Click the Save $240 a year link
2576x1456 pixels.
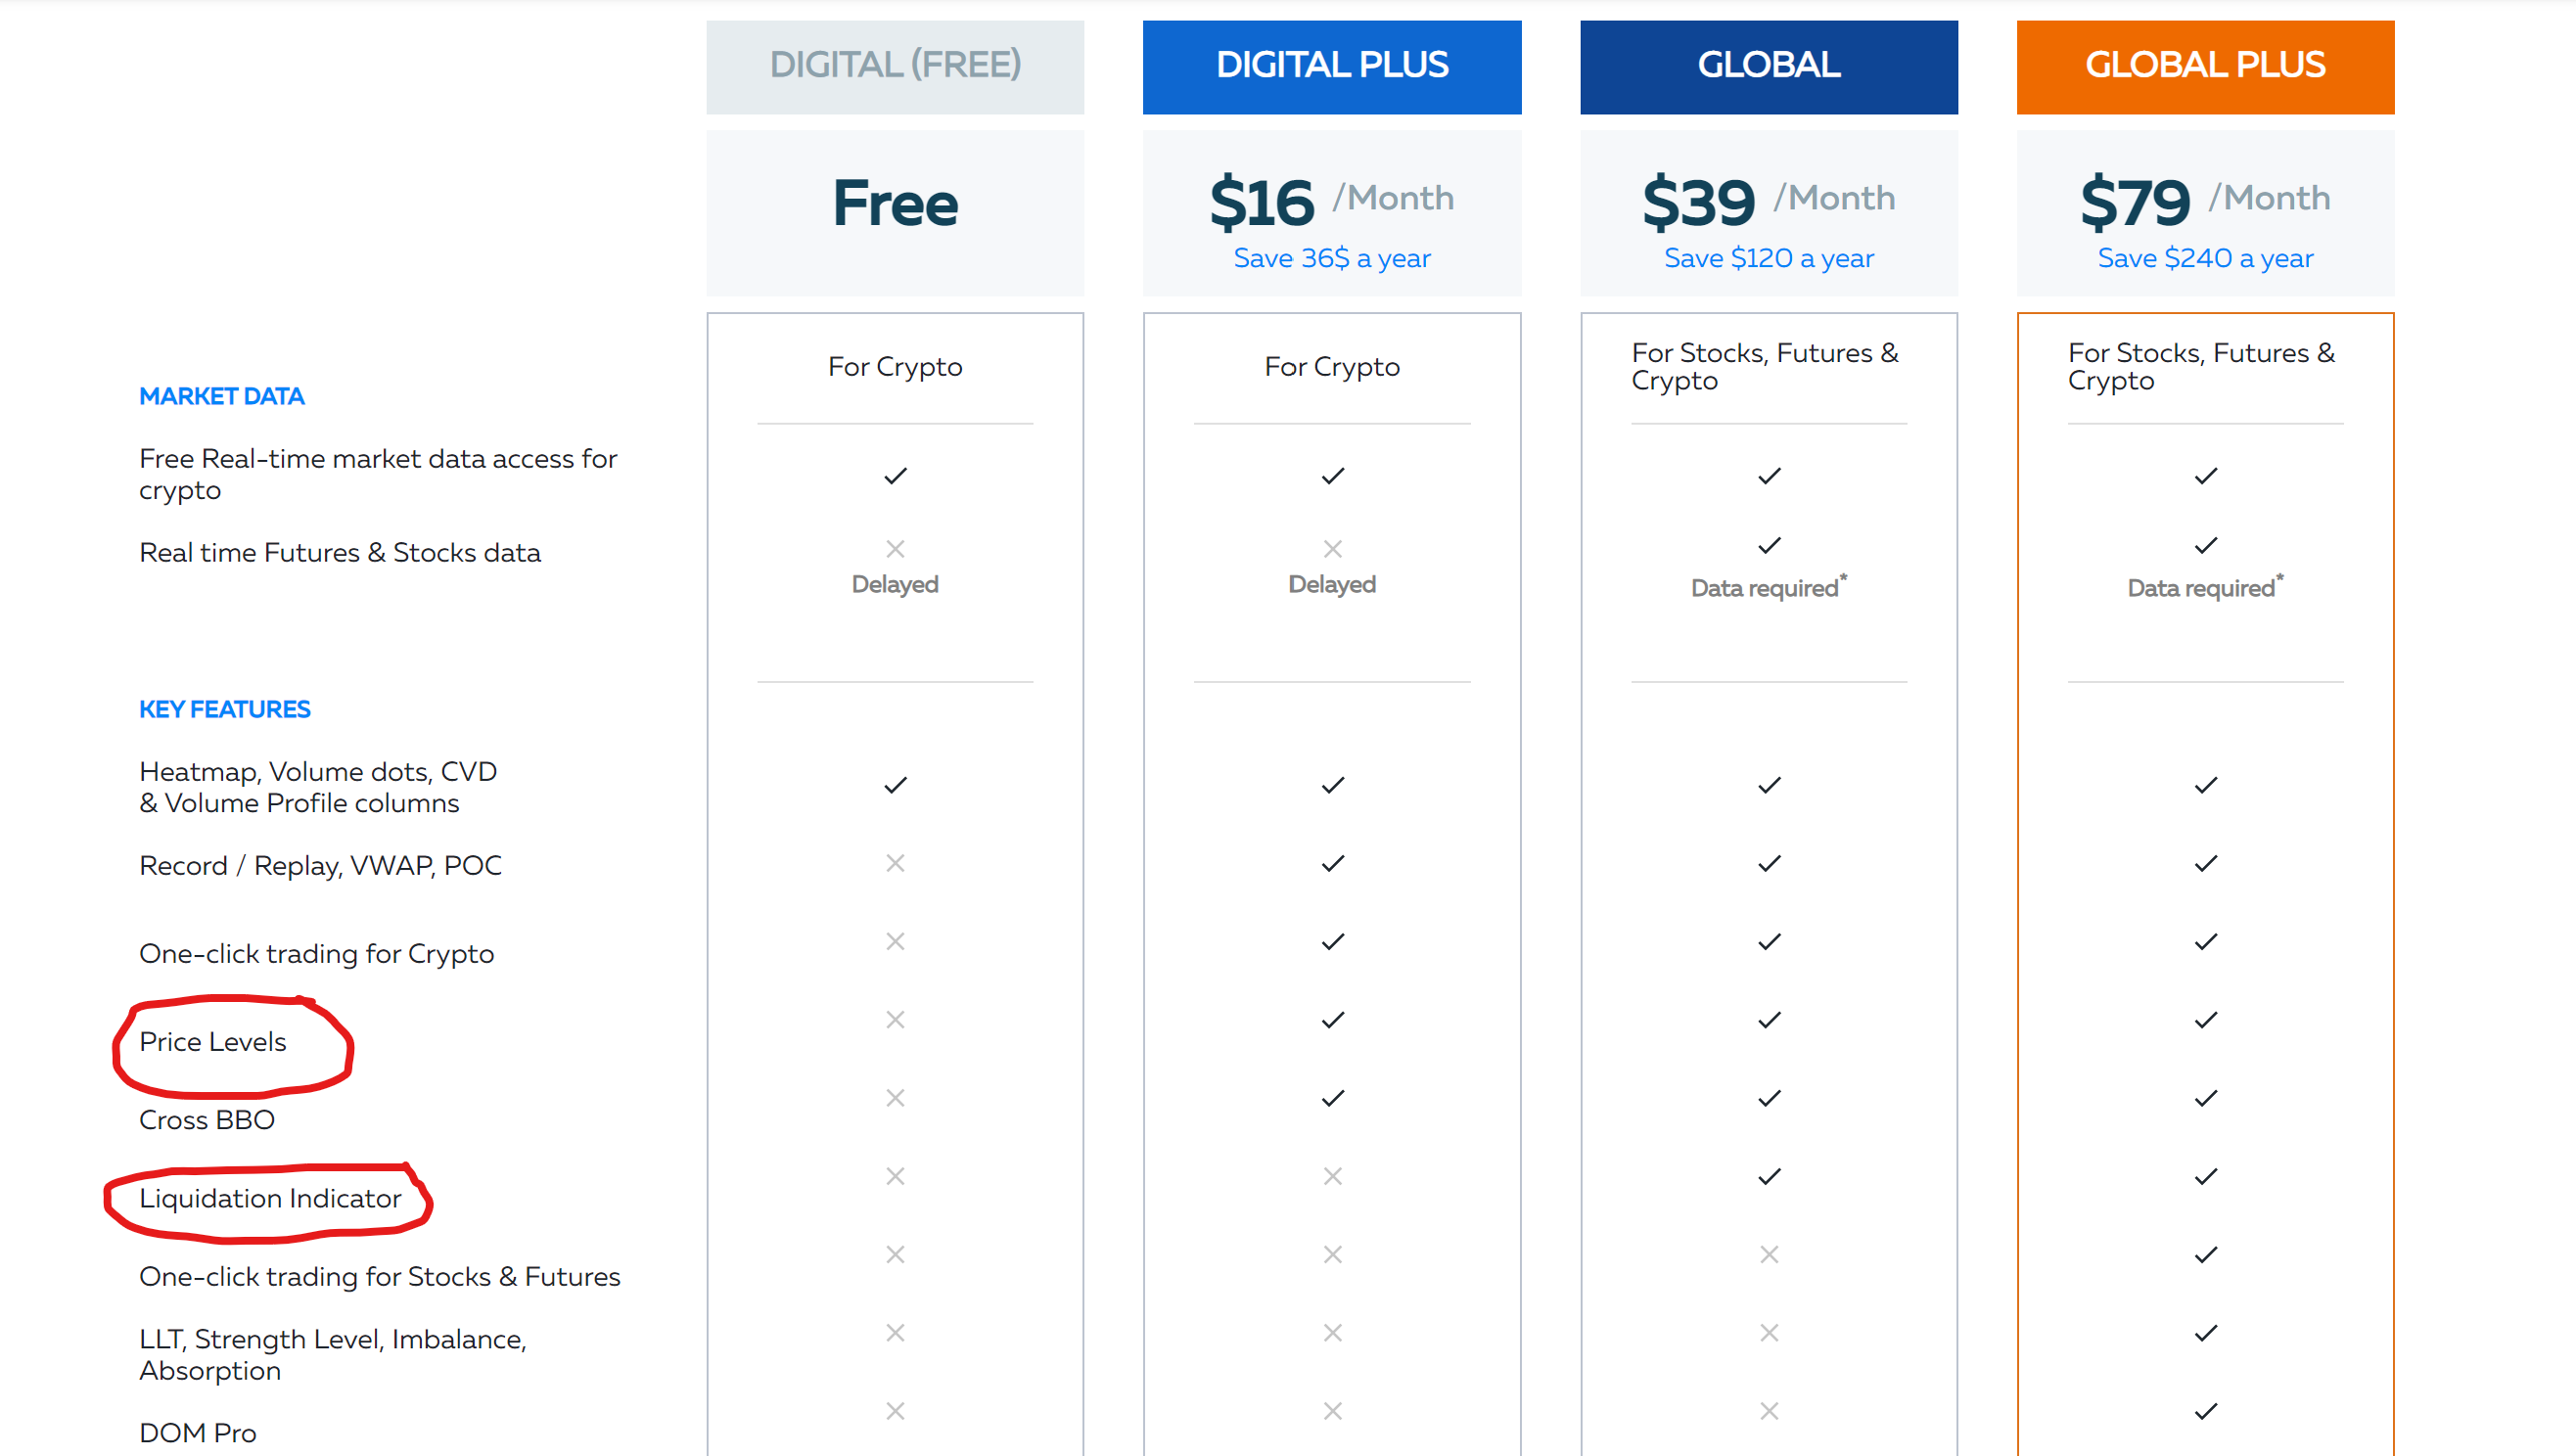tap(2205, 258)
